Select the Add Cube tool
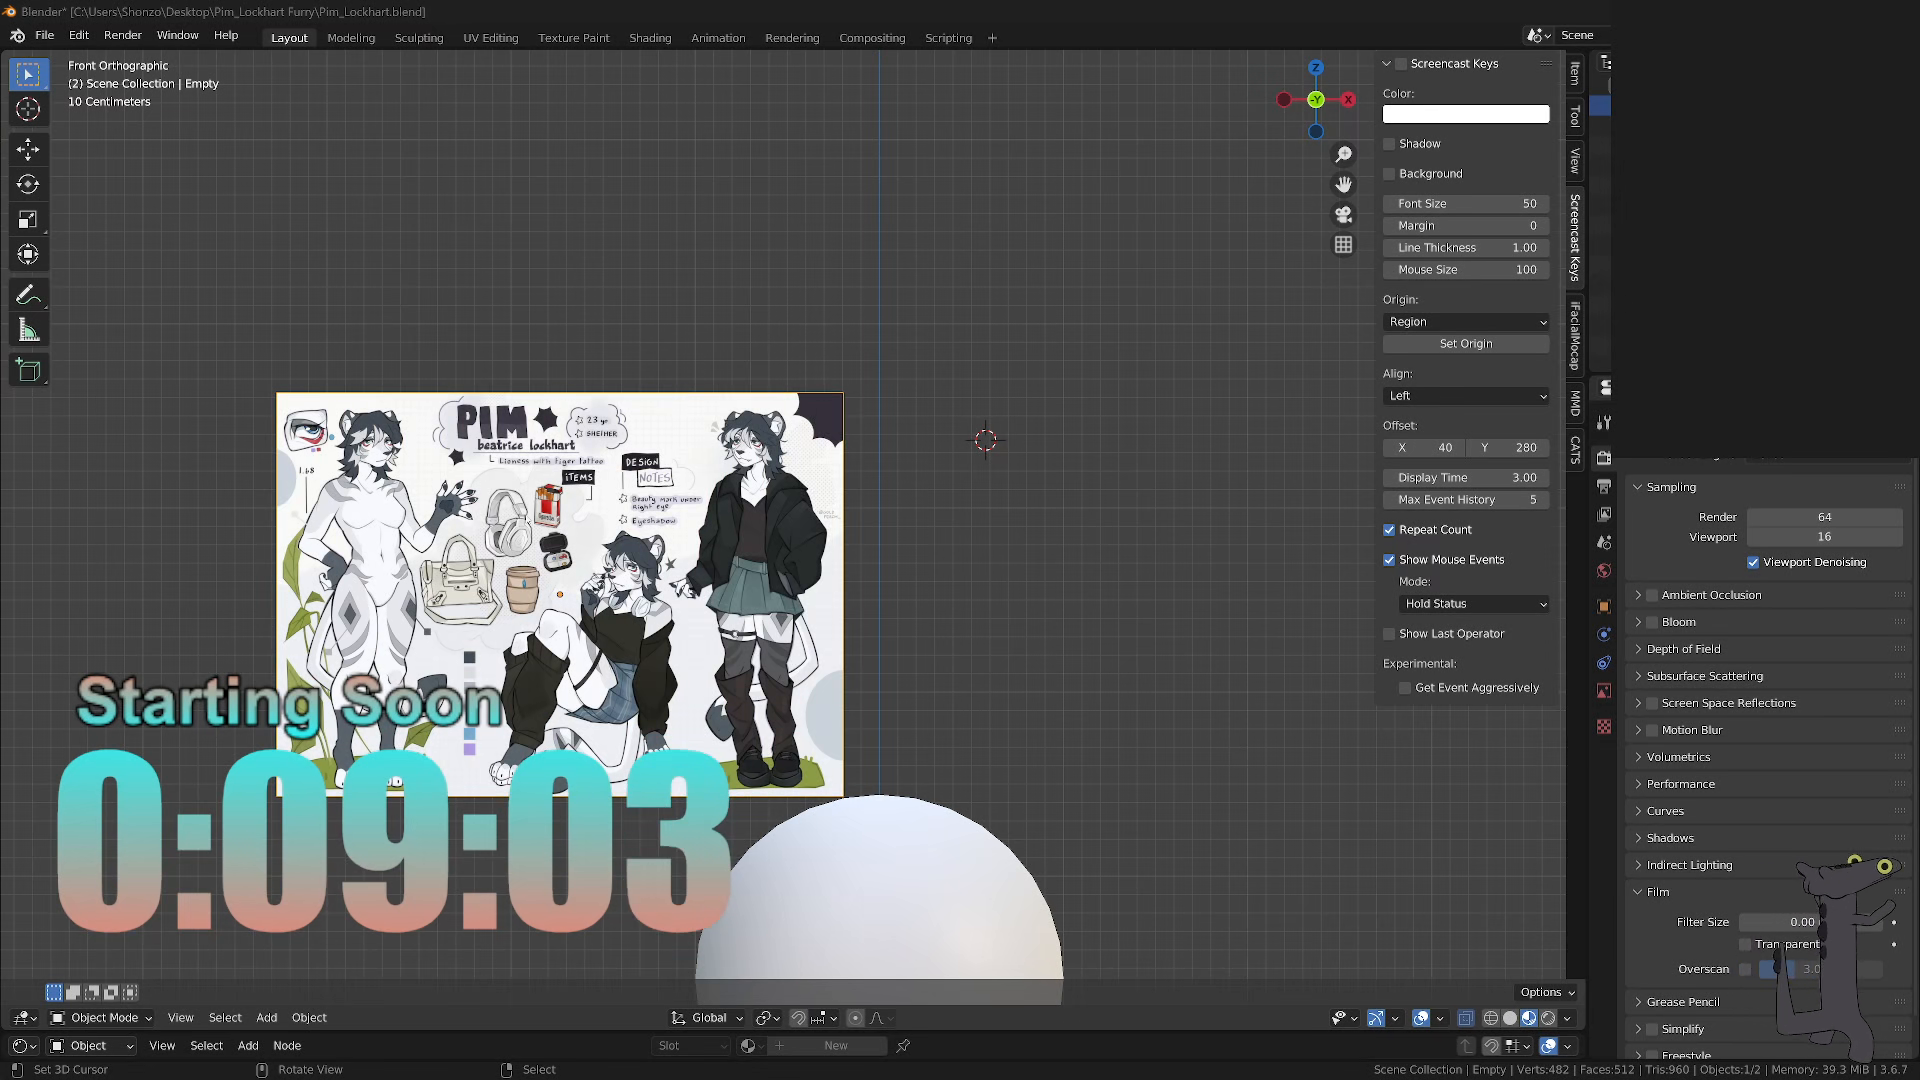This screenshot has height=1080, width=1920. pyautogui.click(x=28, y=370)
